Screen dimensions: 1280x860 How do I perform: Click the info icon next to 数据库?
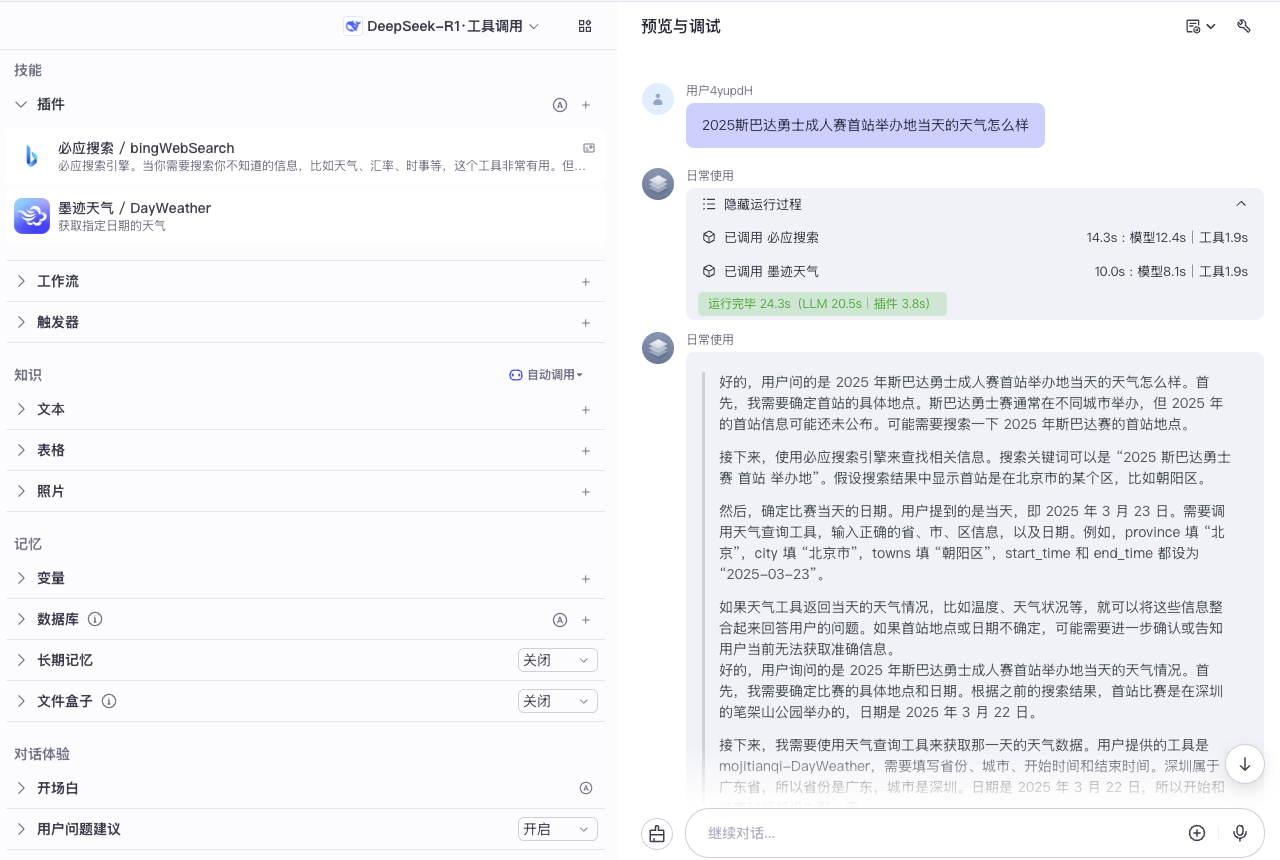point(95,620)
